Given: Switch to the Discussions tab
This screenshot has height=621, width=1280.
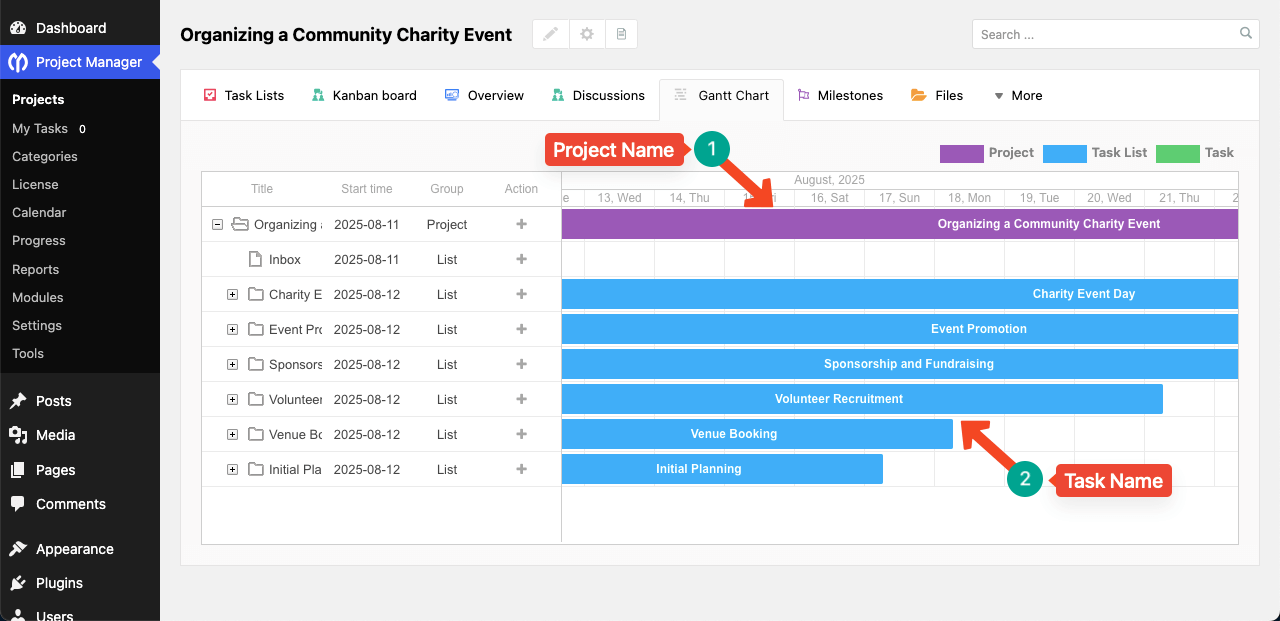Looking at the screenshot, I should pyautogui.click(x=598, y=95).
